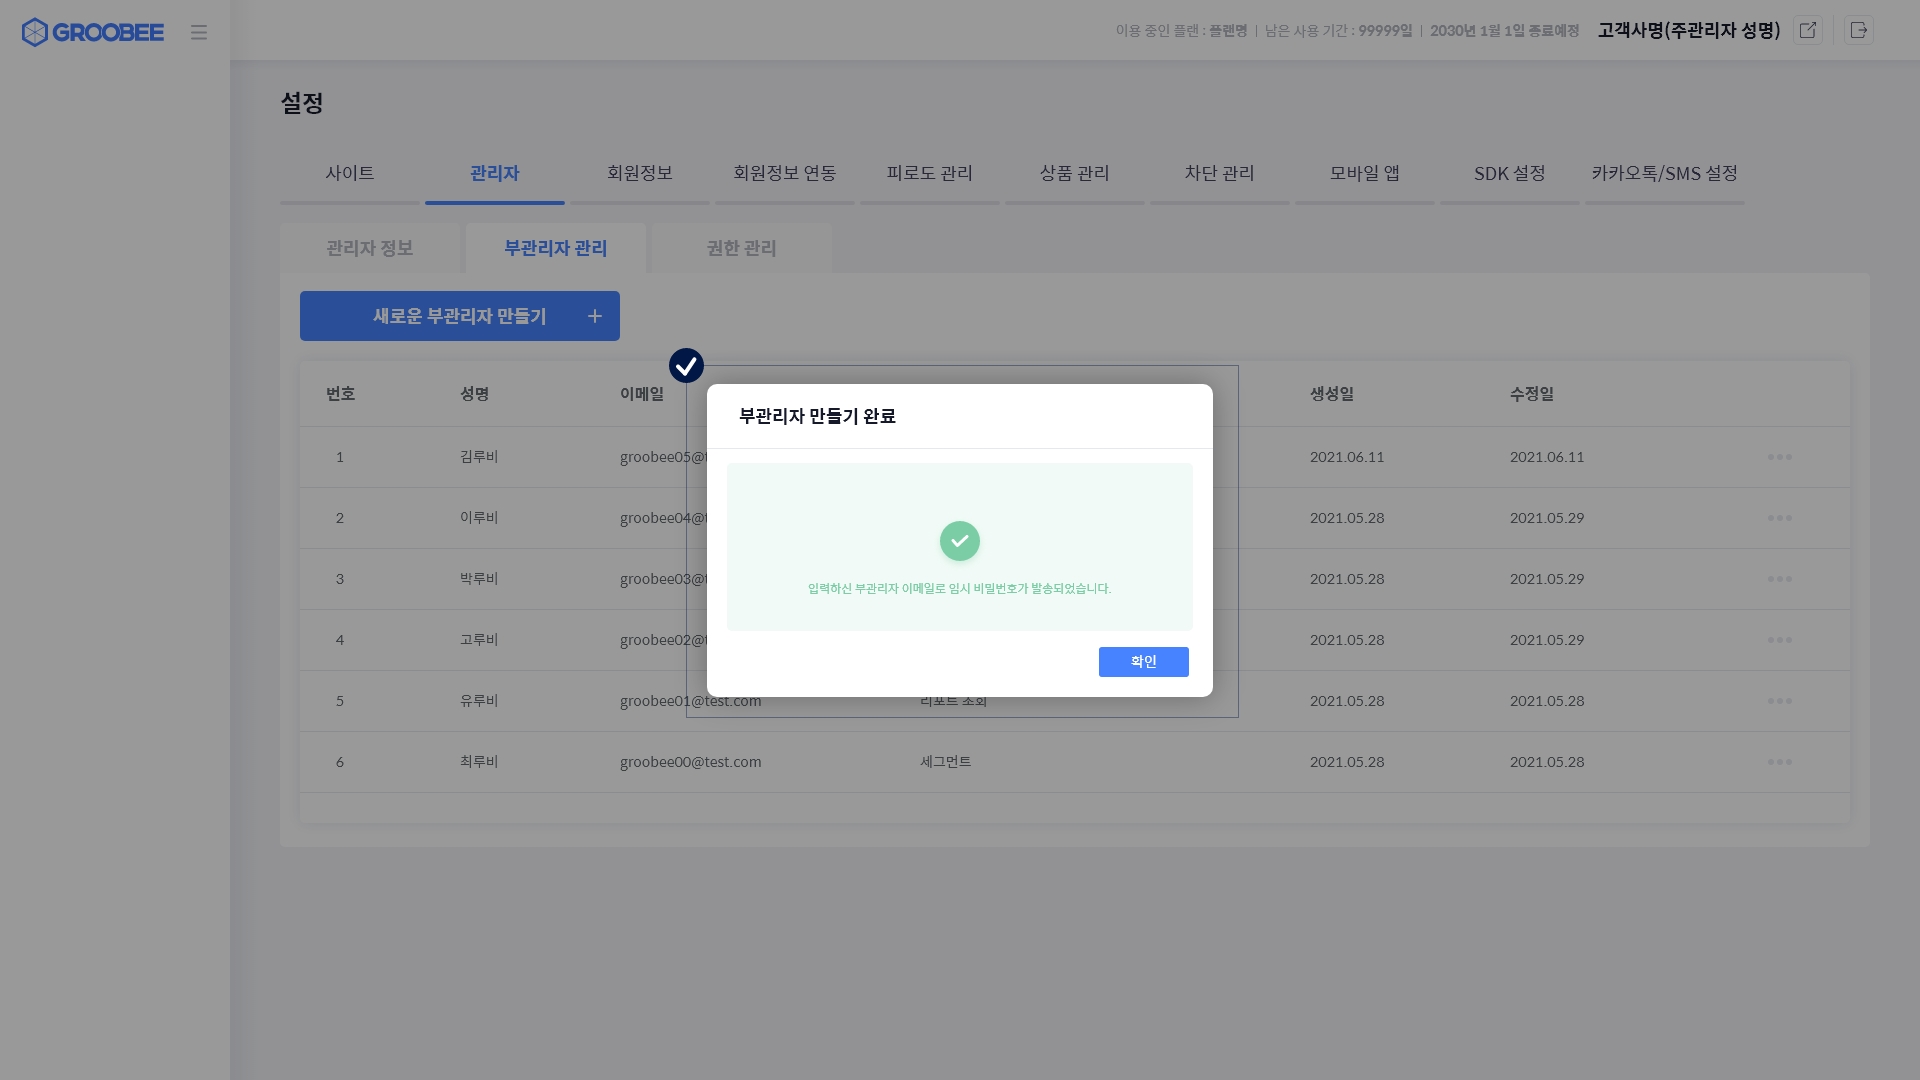Go to the 카카오톡/SMS 설정 tab
The height and width of the screenshot is (1080, 1920).
1664,174
